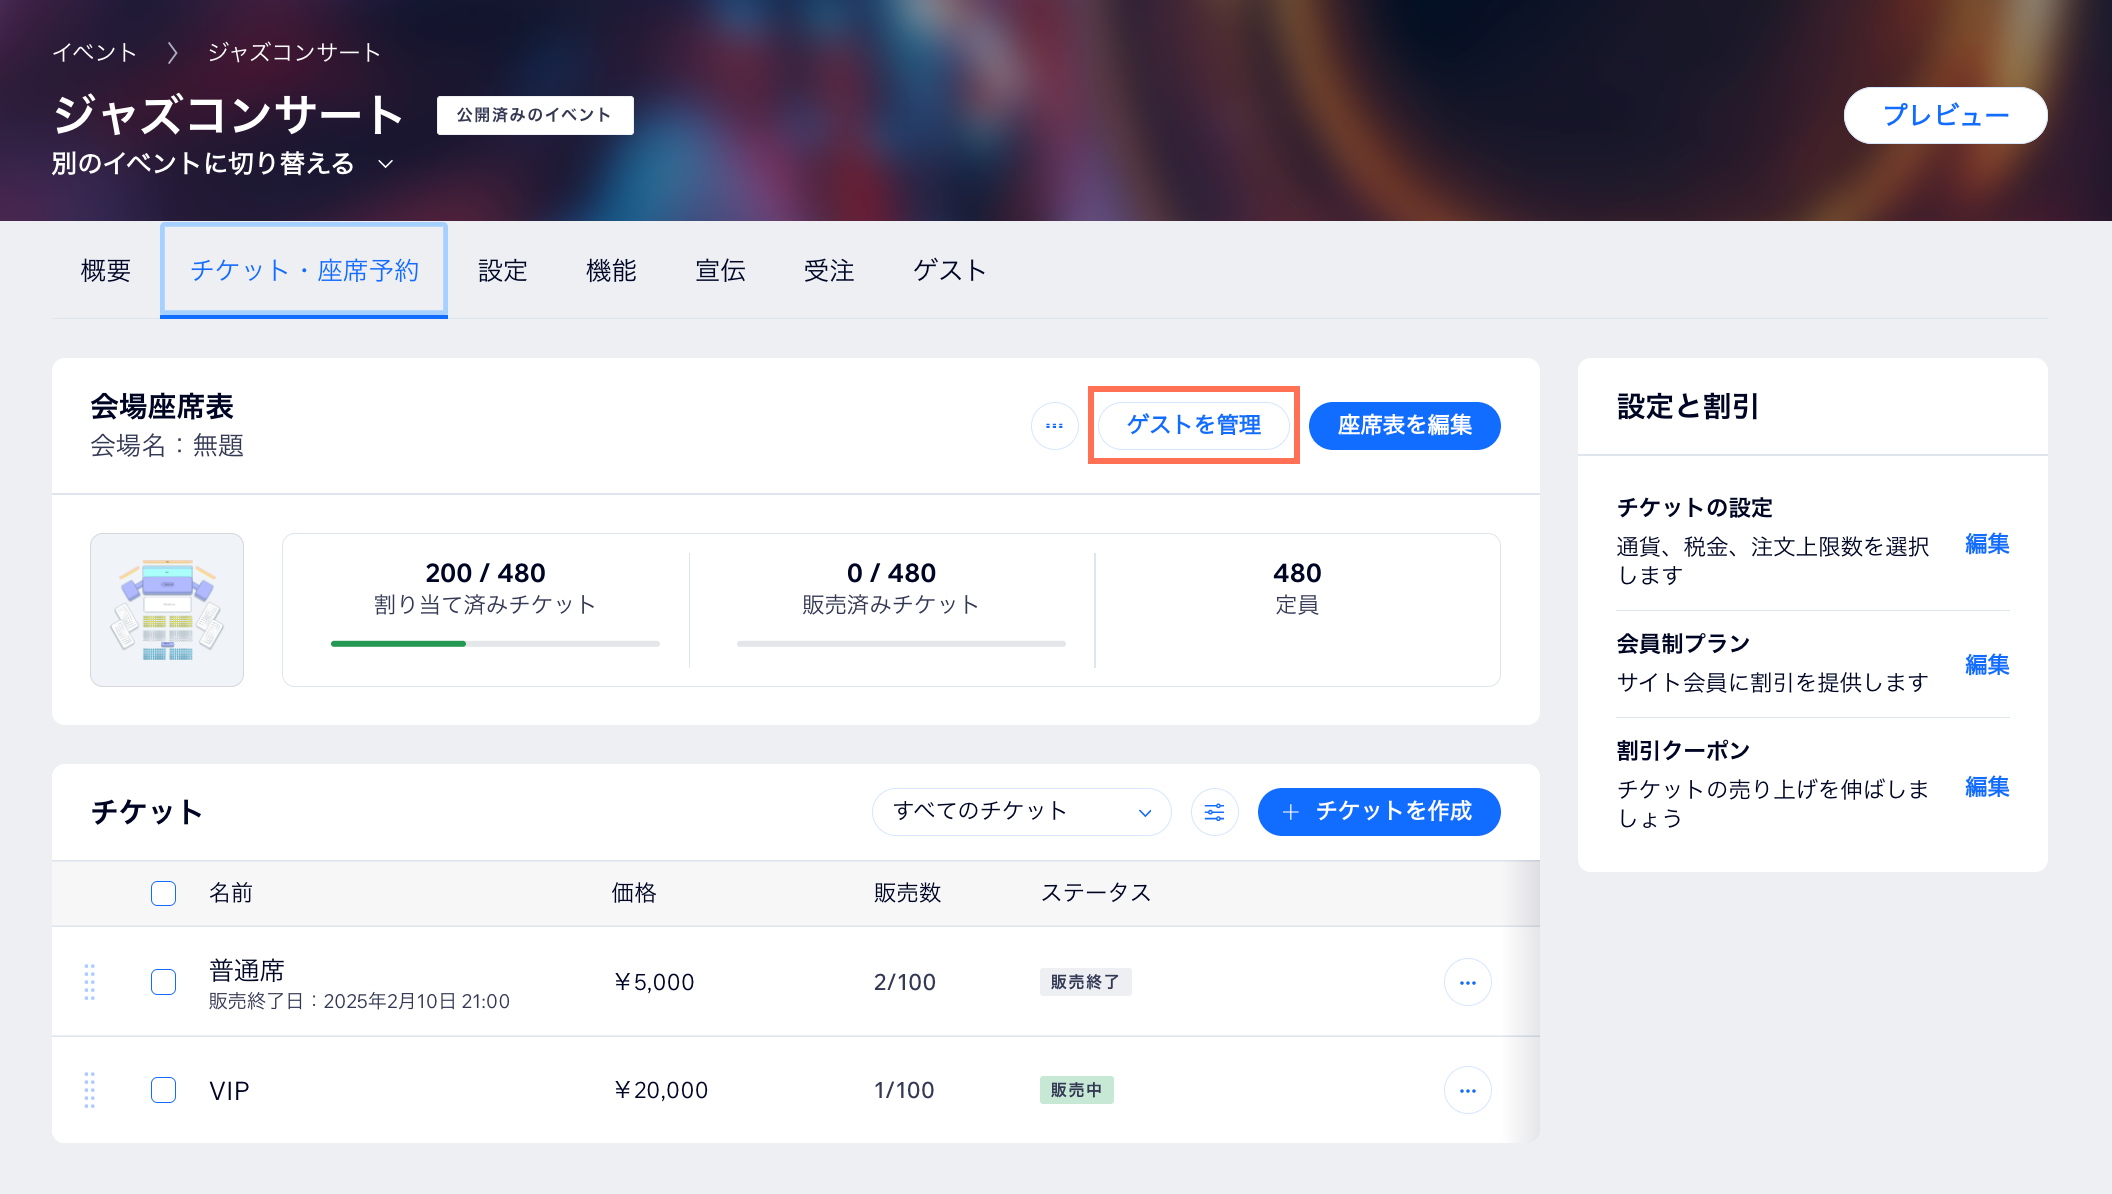Check the select-all checkbox in ticket table
The height and width of the screenshot is (1194, 2112).
click(163, 893)
